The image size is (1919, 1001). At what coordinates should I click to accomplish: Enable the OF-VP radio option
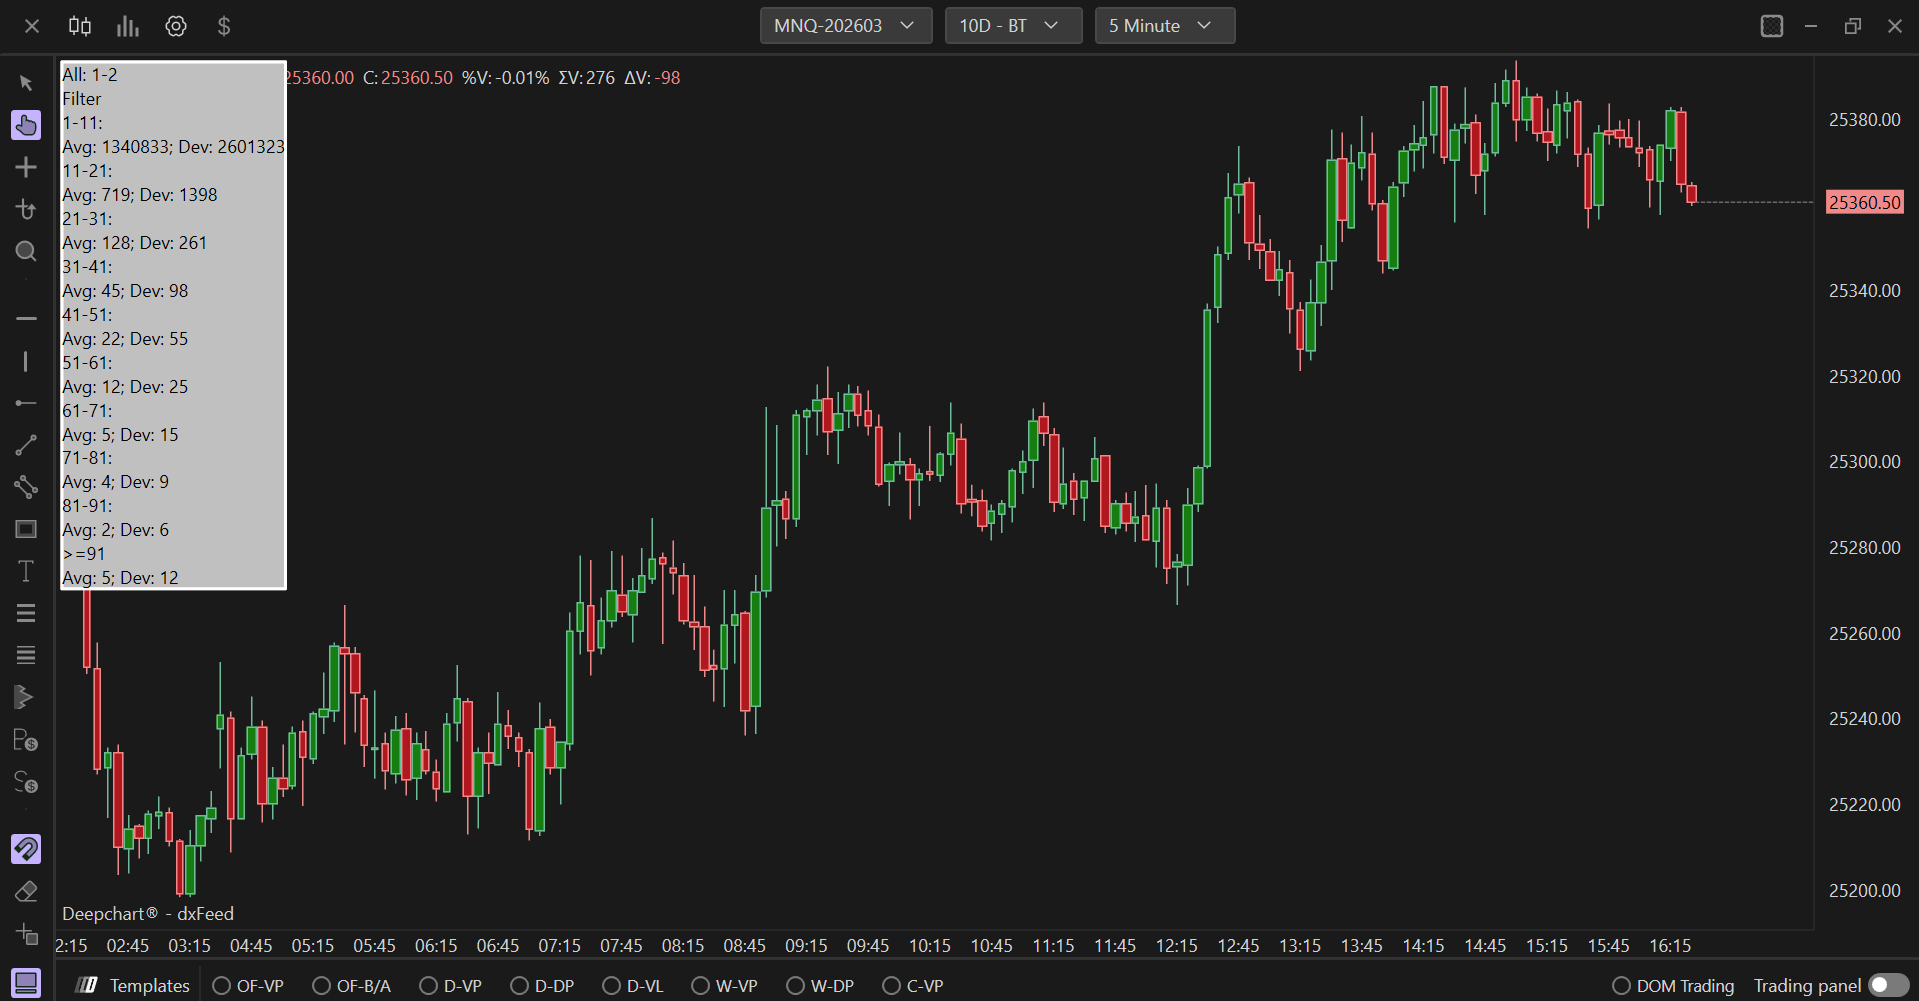point(222,986)
